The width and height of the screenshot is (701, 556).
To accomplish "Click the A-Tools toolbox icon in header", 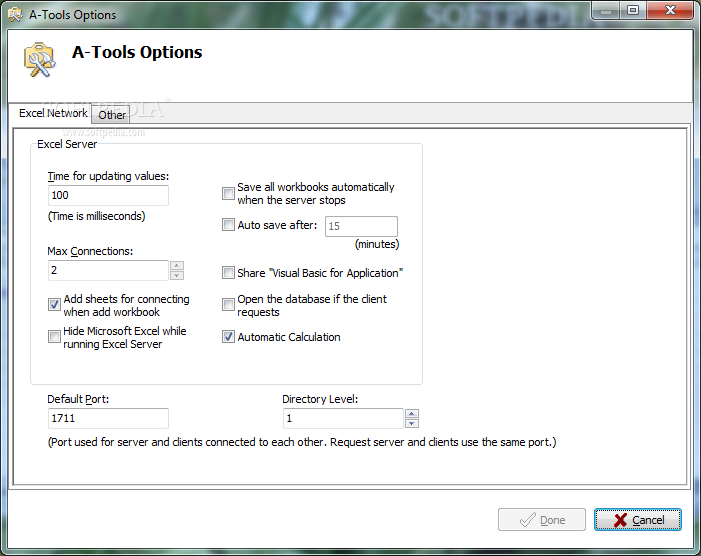I will coord(40,60).
